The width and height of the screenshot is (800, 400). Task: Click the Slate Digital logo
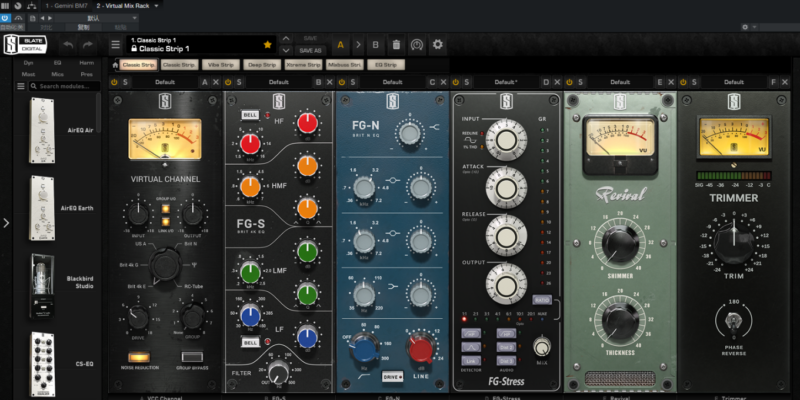(x=26, y=44)
